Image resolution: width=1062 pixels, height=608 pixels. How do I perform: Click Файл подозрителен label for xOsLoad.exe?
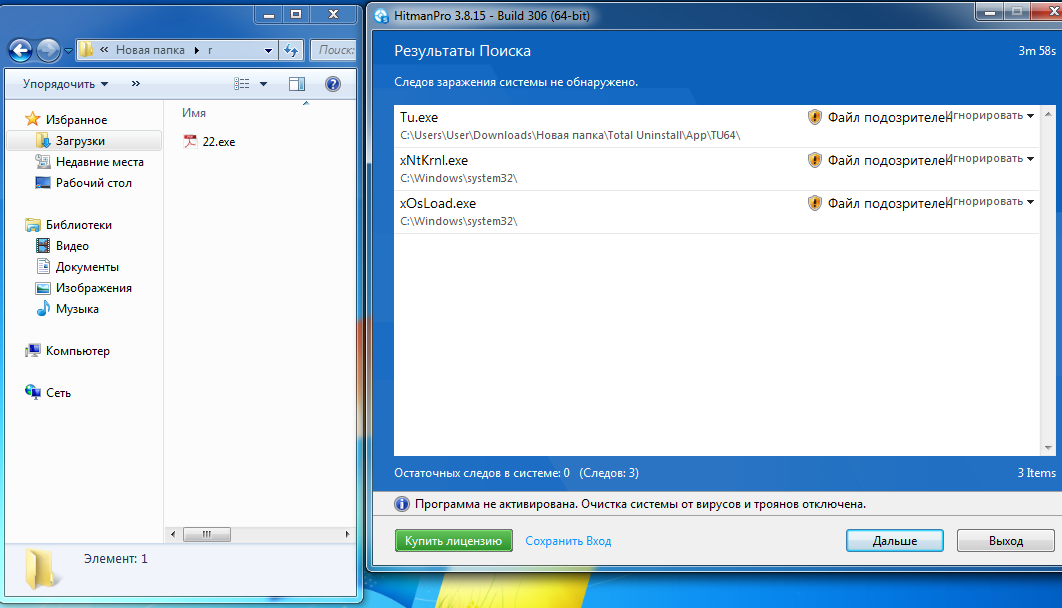[x=888, y=203]
